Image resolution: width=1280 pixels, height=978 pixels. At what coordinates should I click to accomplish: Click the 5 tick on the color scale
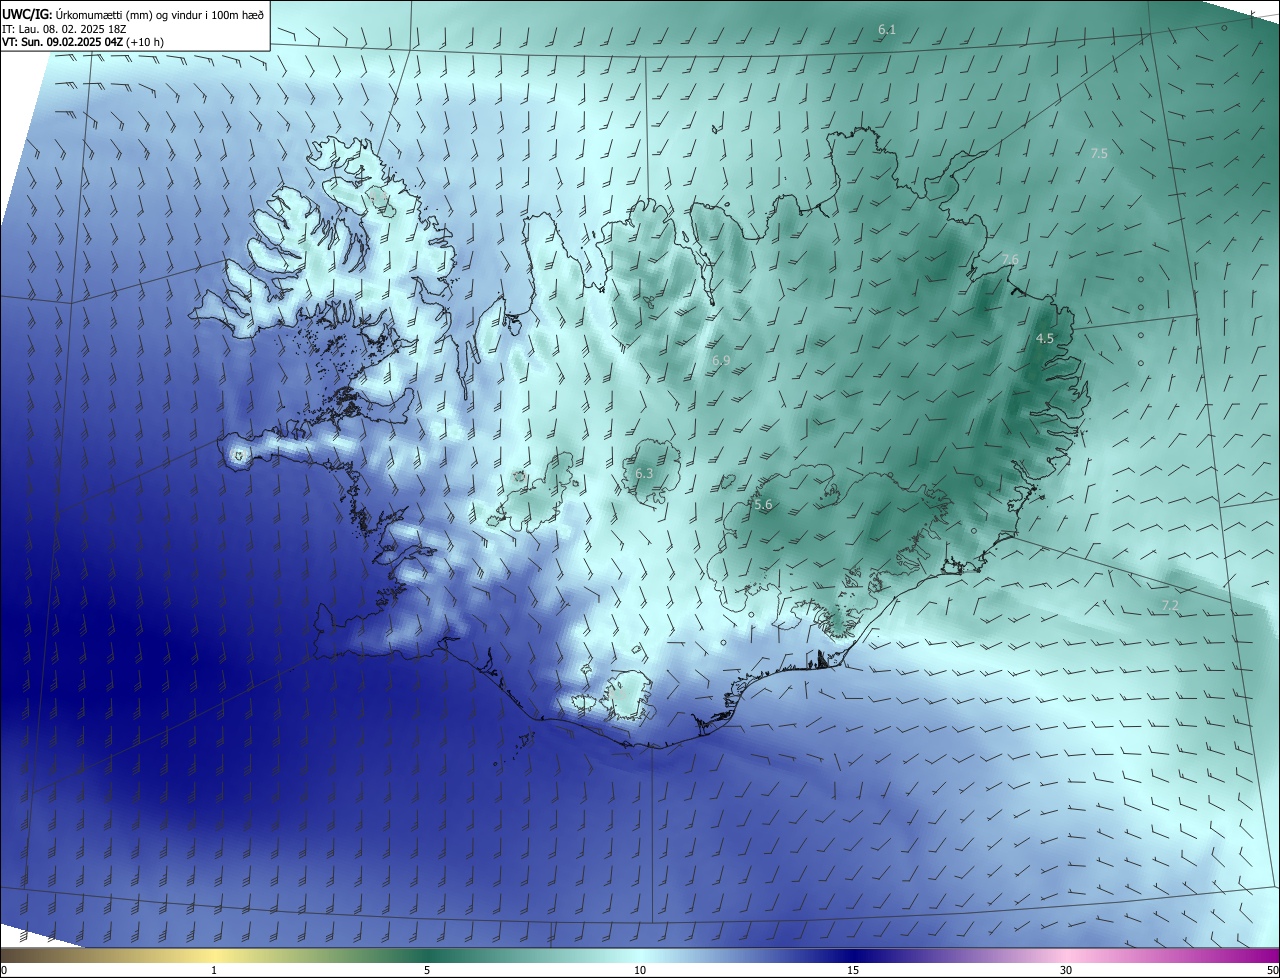tap(427, 970)
